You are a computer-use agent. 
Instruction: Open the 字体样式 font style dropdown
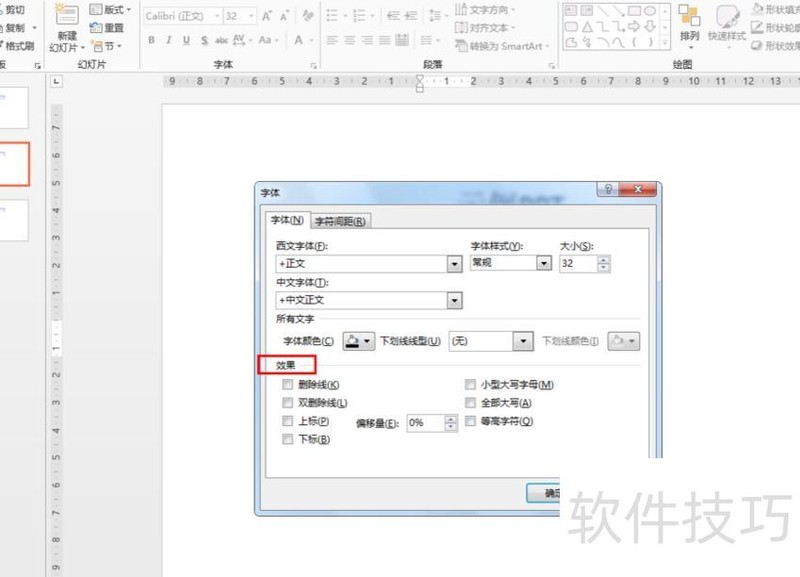pos(544,263)
